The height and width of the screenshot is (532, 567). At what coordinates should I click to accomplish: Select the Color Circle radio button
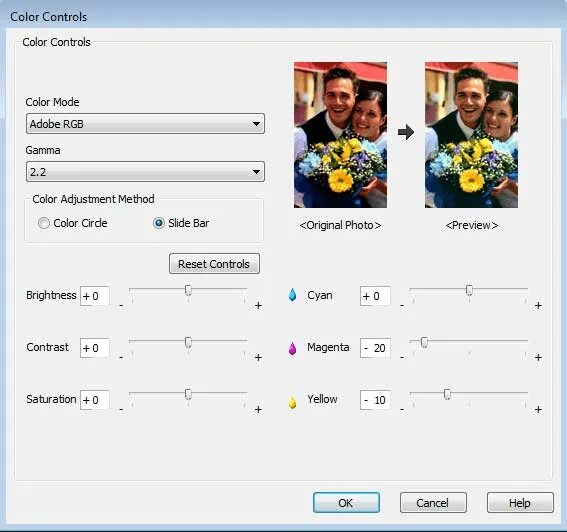44,223
